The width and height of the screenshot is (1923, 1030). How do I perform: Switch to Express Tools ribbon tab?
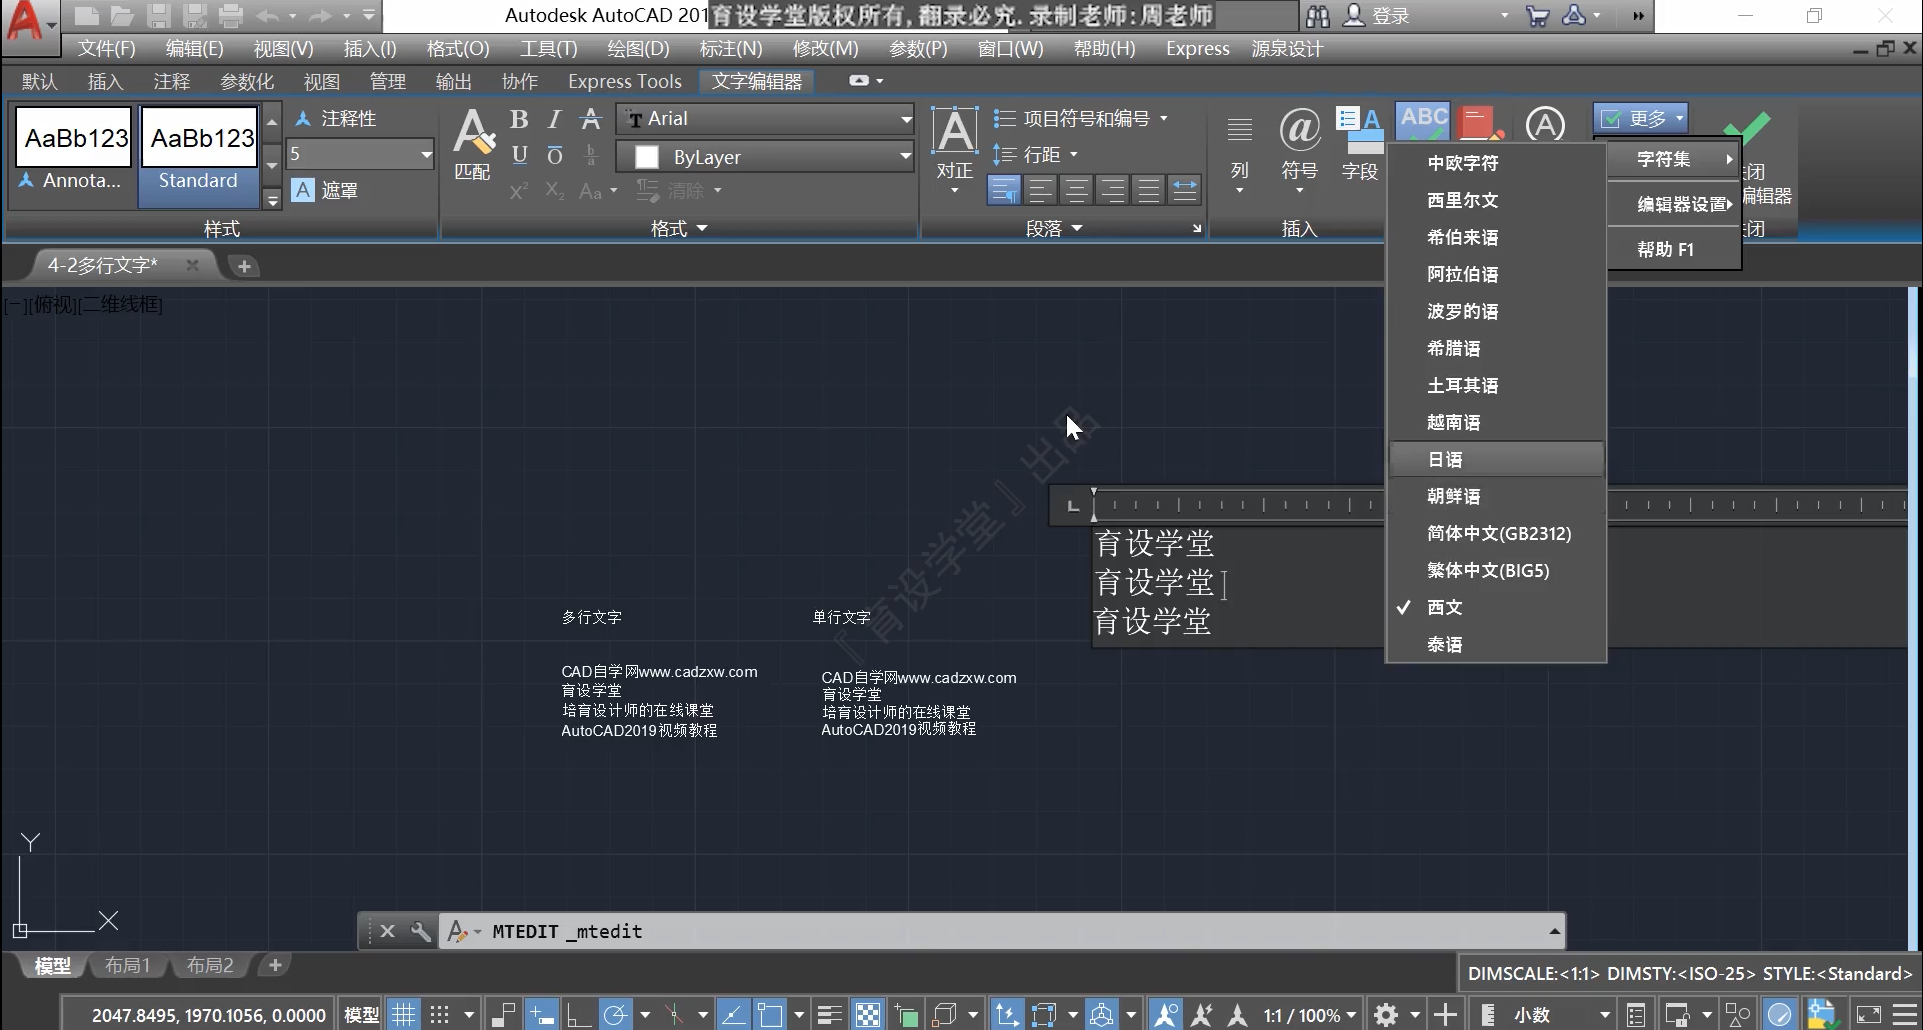[x=625, y=81]
